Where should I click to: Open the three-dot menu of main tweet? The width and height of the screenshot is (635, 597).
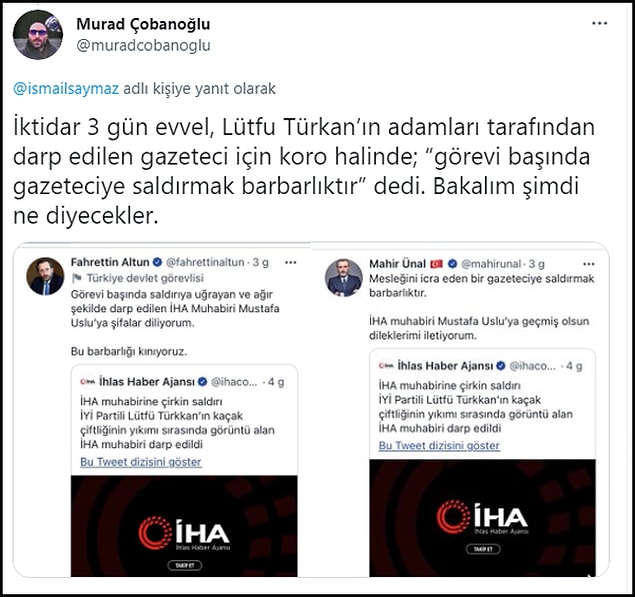tap(599, 23)
